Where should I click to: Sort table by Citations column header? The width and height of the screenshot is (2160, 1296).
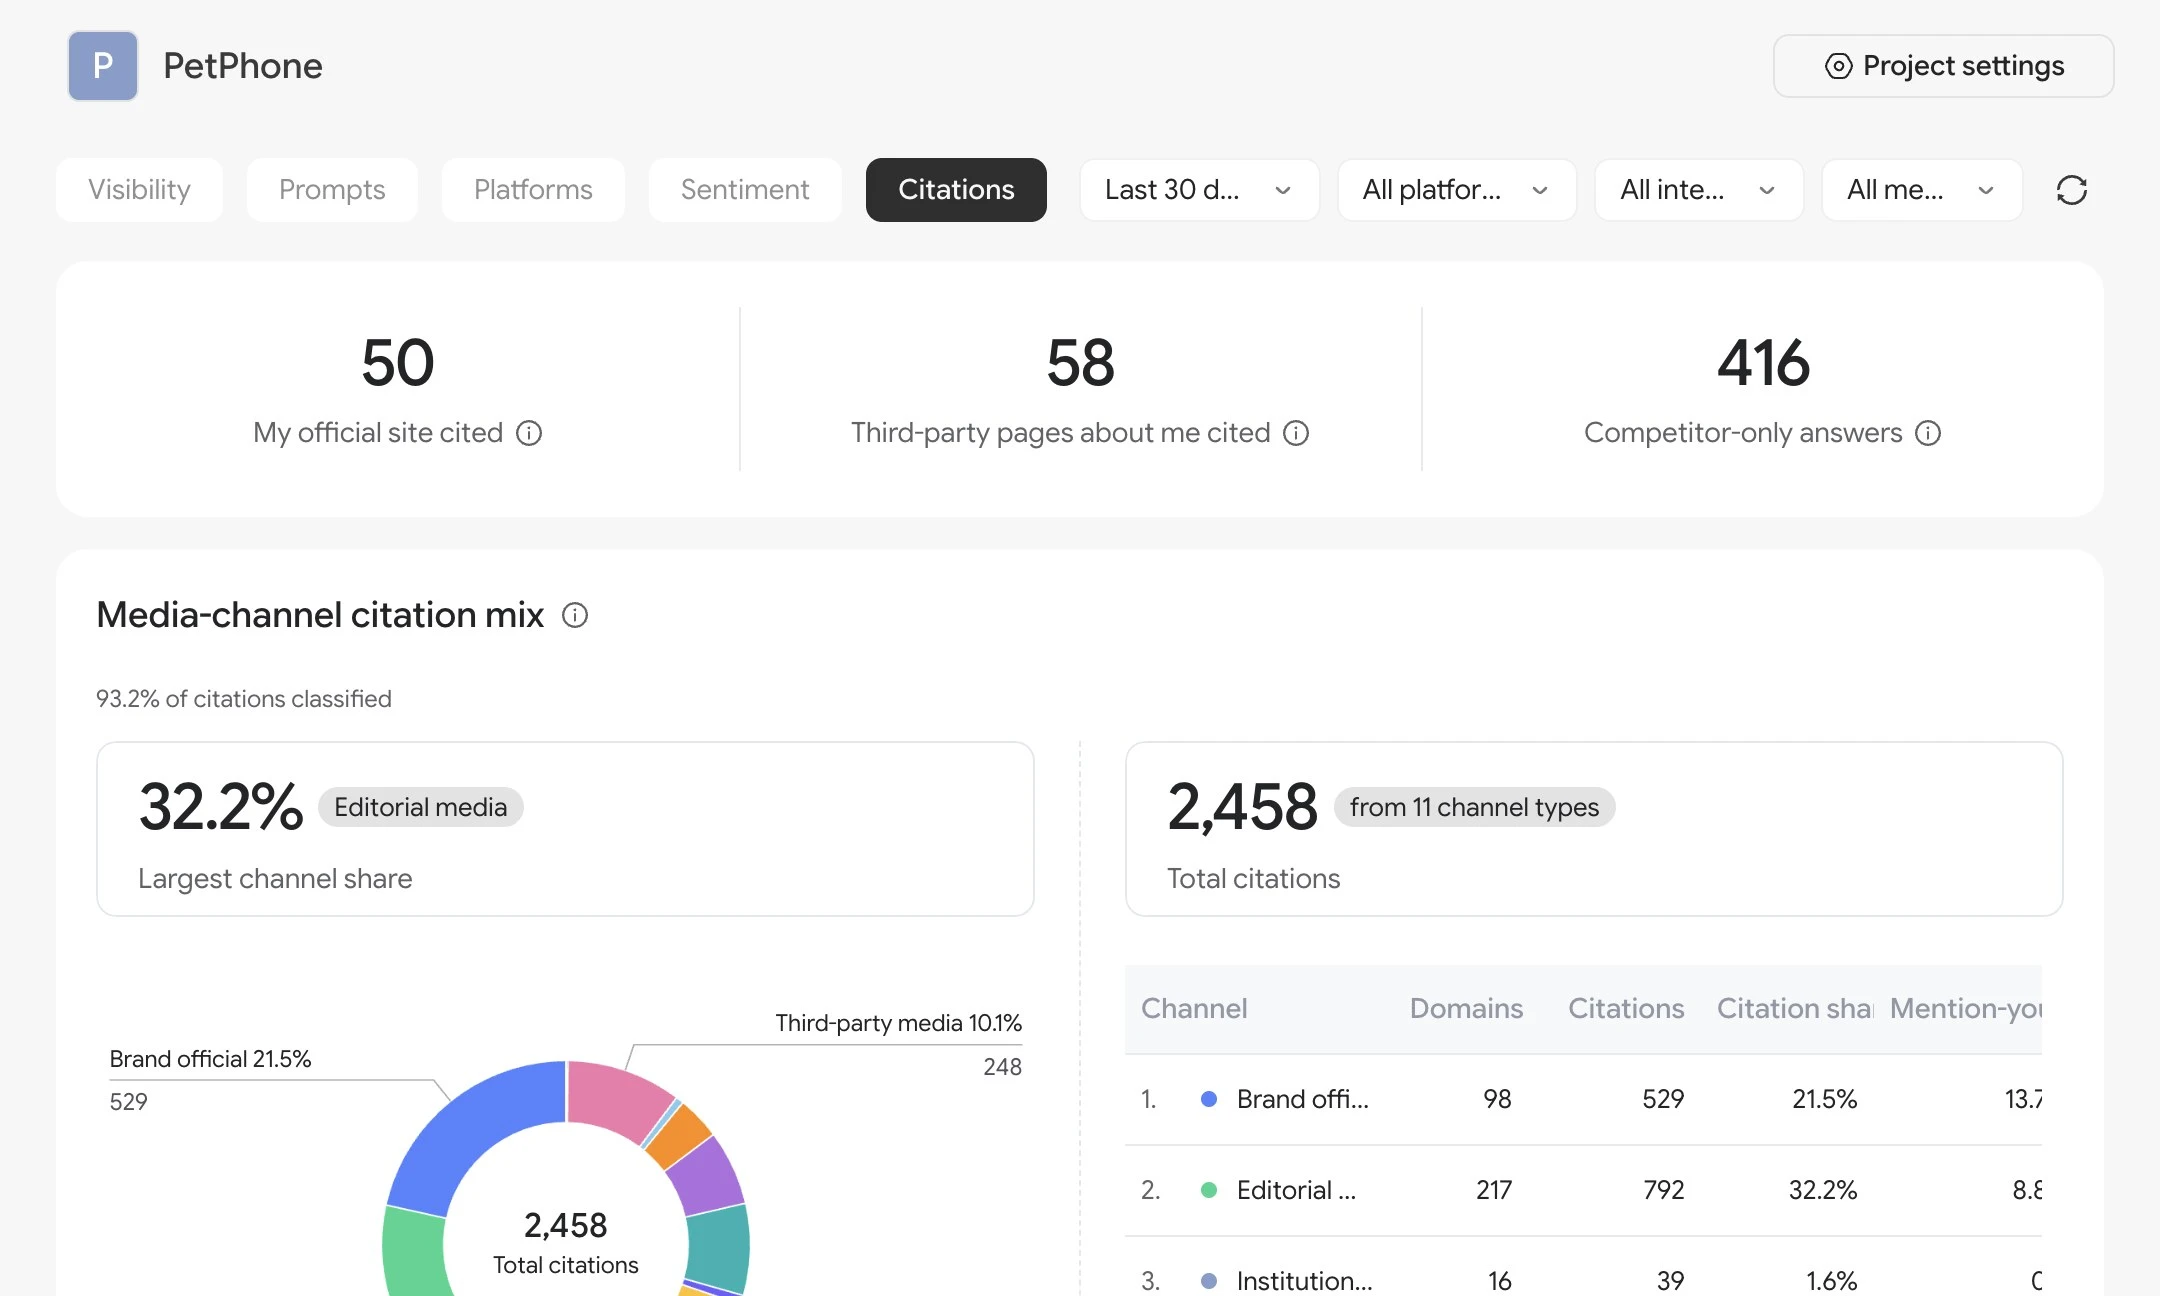click(1626, 1009)
